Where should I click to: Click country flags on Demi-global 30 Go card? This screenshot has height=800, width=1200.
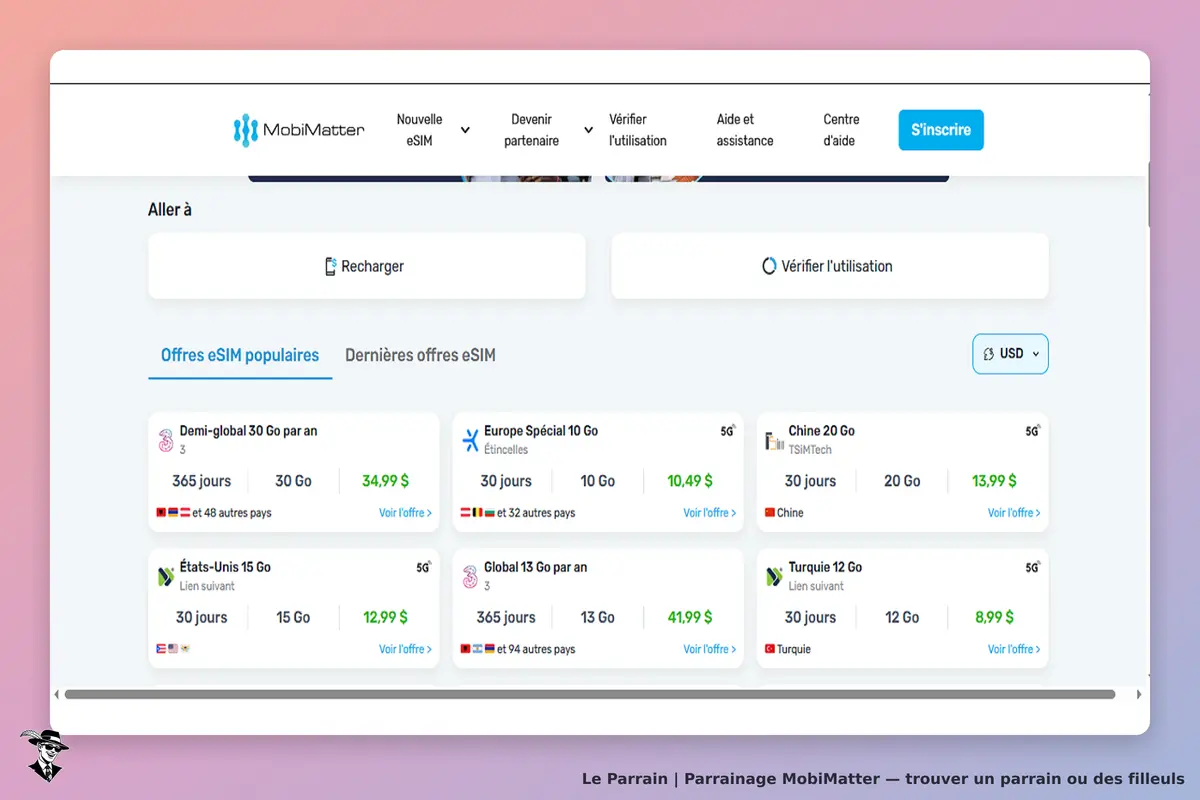pyautogui.click(x=173, y=513)
